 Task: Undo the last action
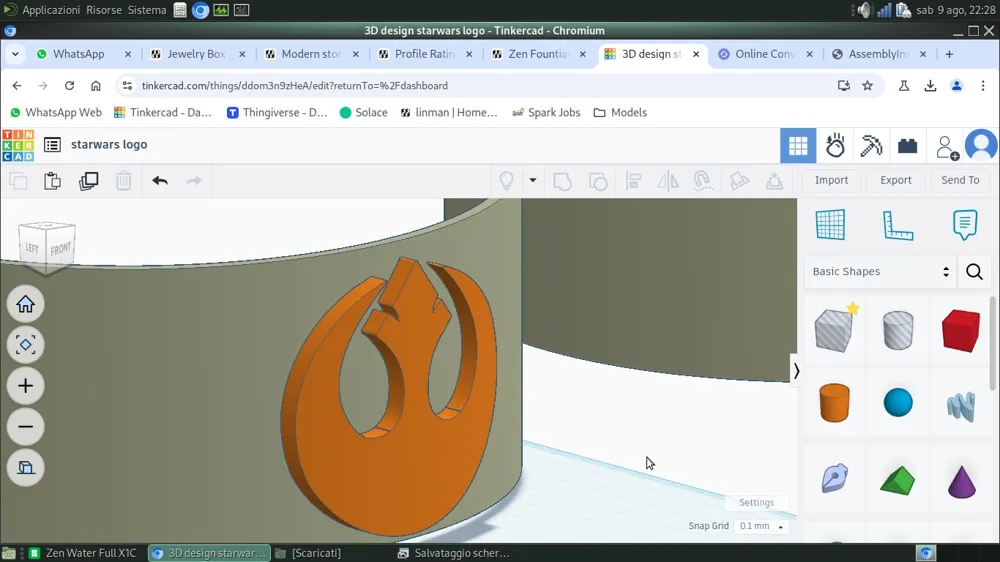coord(160,181)
